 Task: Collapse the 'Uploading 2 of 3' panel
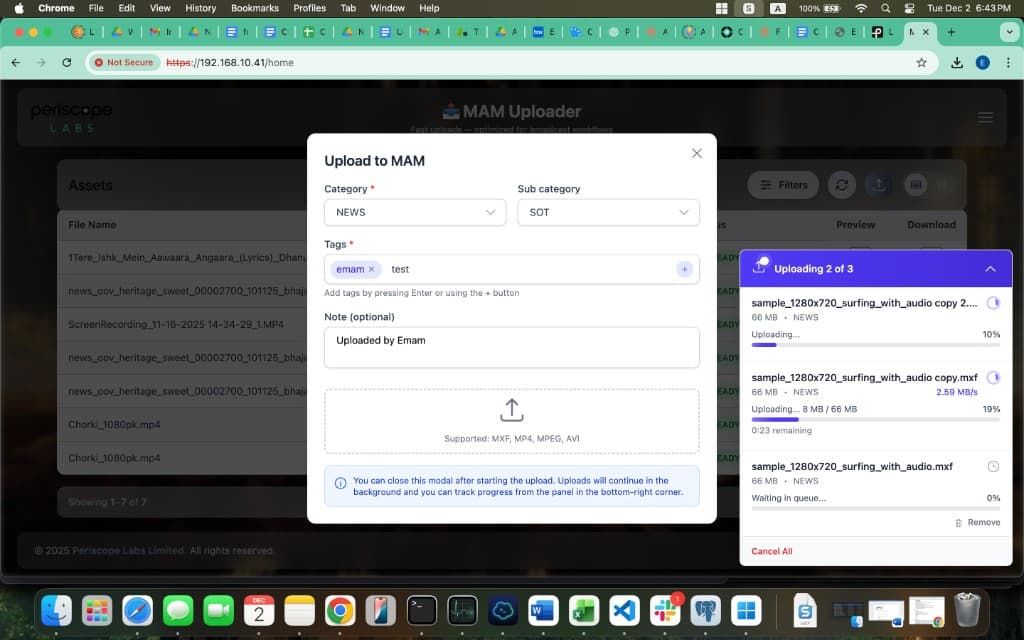click(991, 268)
